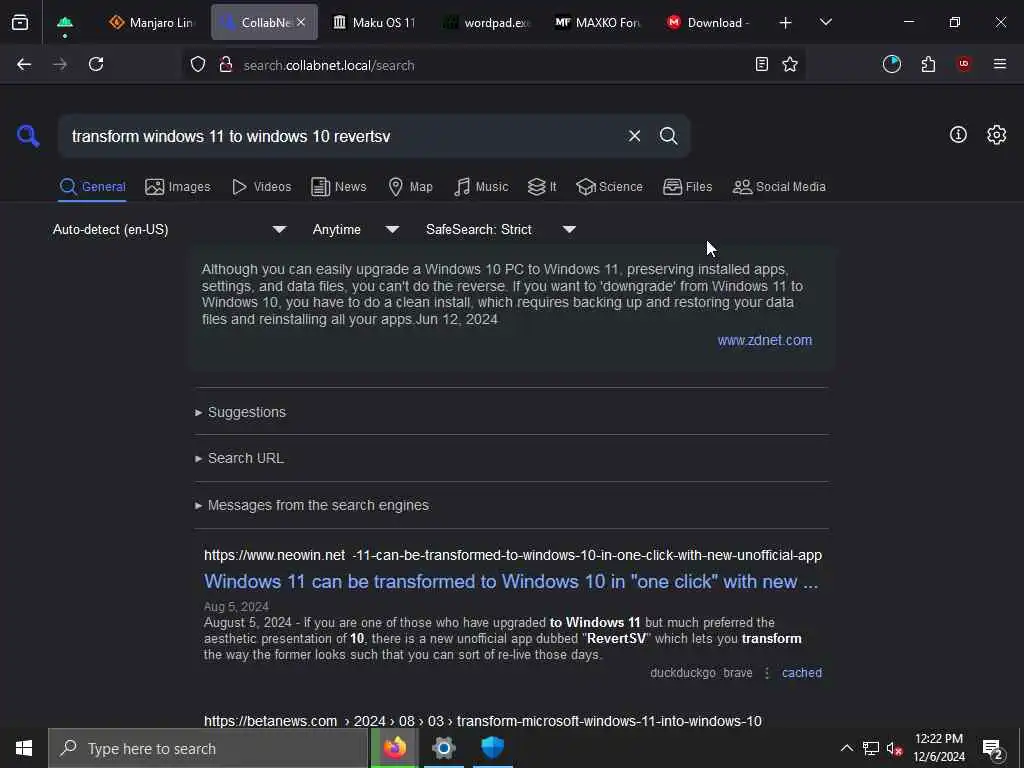
Task: Open Anytime time range dropdown
Action: tap(356, 229)
